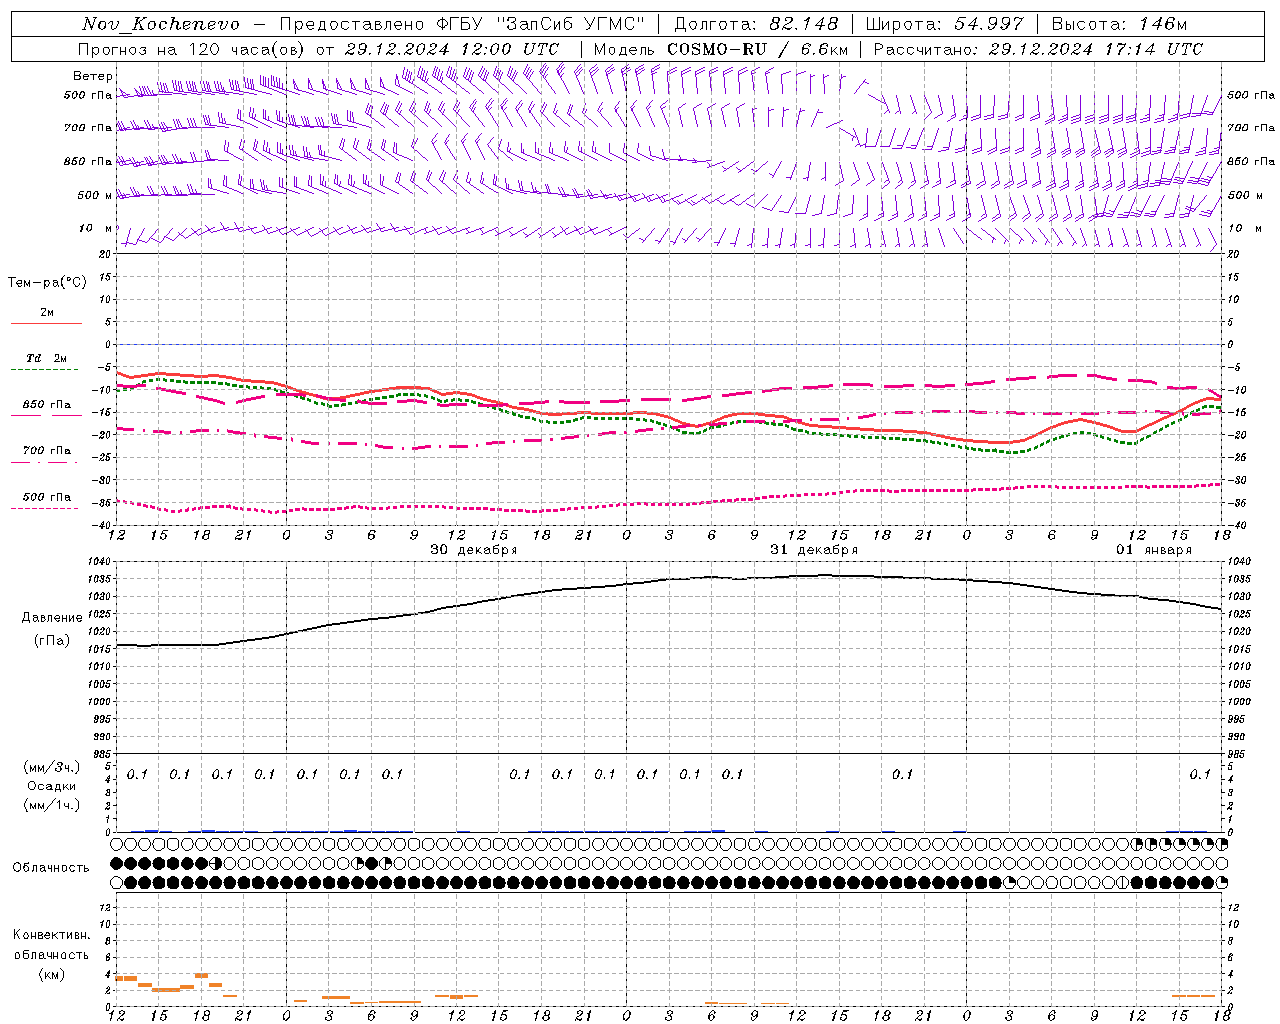The image size is (1280, 1024).
Task: Click the dash-dot line under "700 гПа" legend
Action: tap(46, 462)
